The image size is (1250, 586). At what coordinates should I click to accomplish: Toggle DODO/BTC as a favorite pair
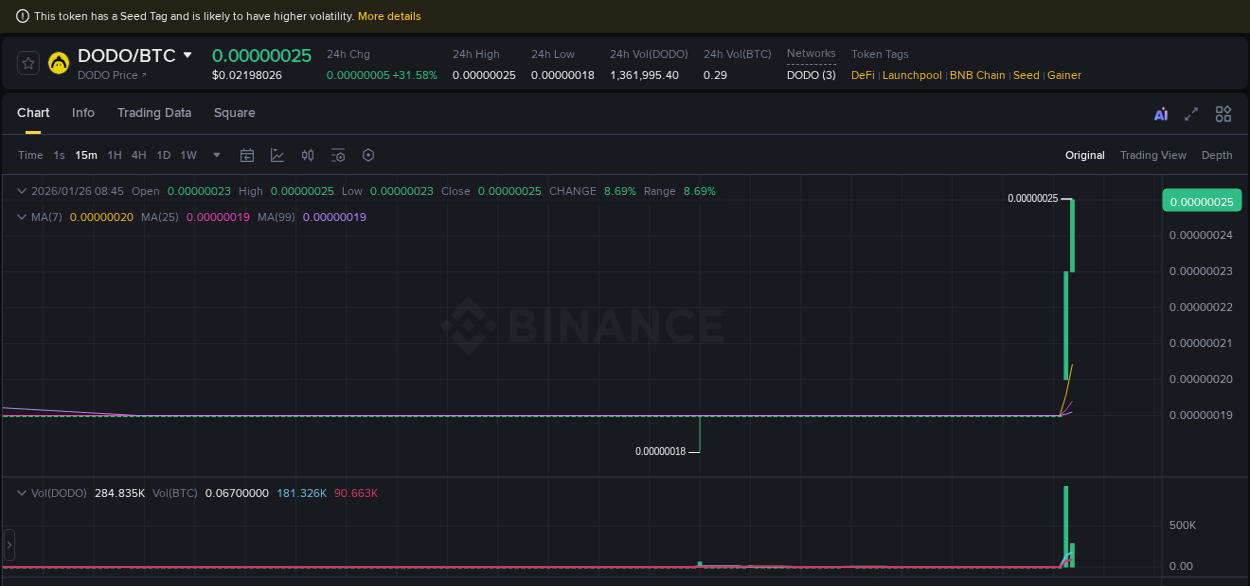tap(28, 62)
